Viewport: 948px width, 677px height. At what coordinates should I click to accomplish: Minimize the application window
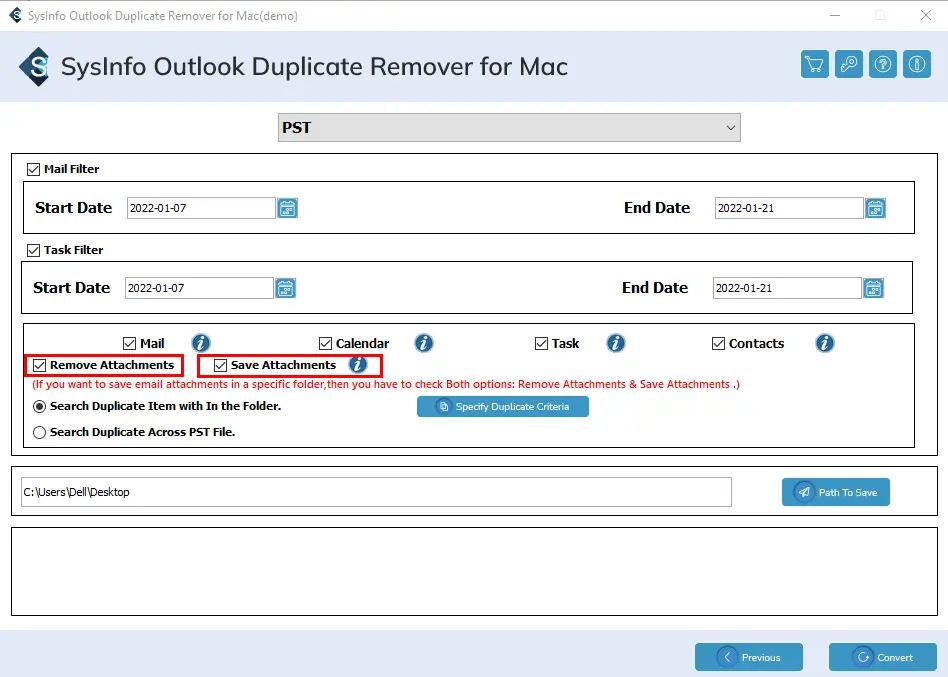835,15
